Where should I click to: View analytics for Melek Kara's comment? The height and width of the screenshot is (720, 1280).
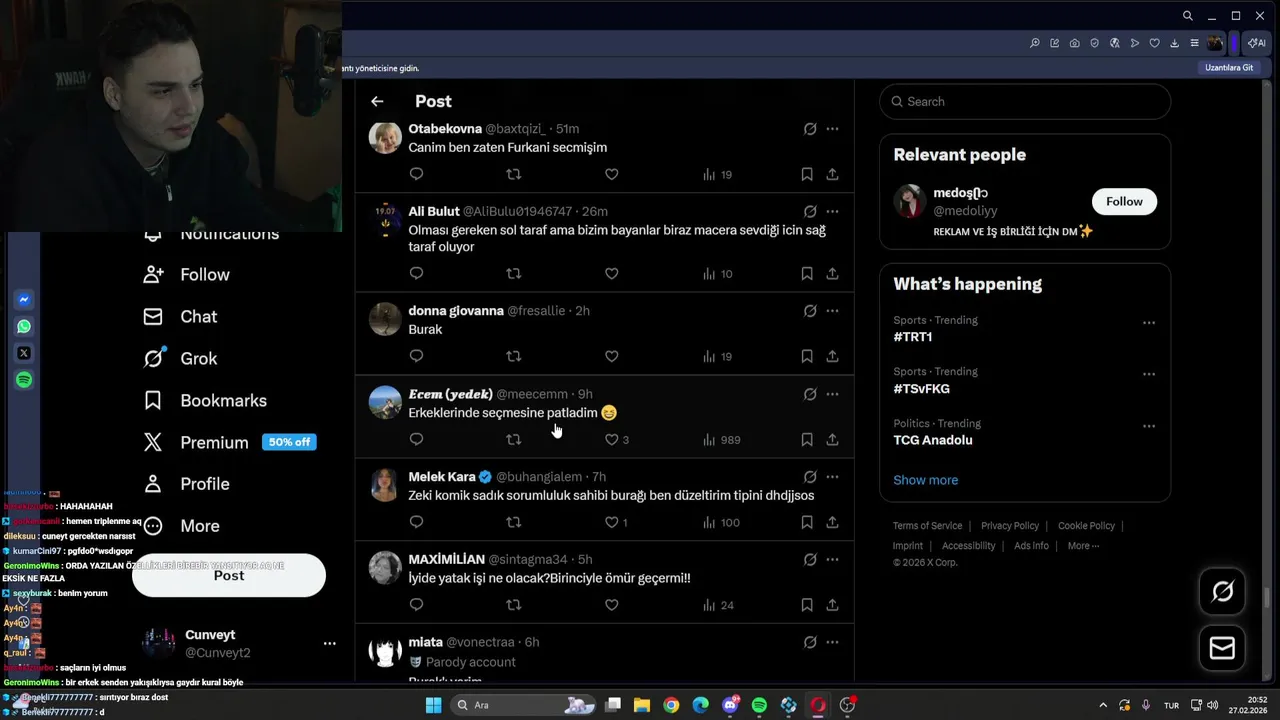point(721,522)
